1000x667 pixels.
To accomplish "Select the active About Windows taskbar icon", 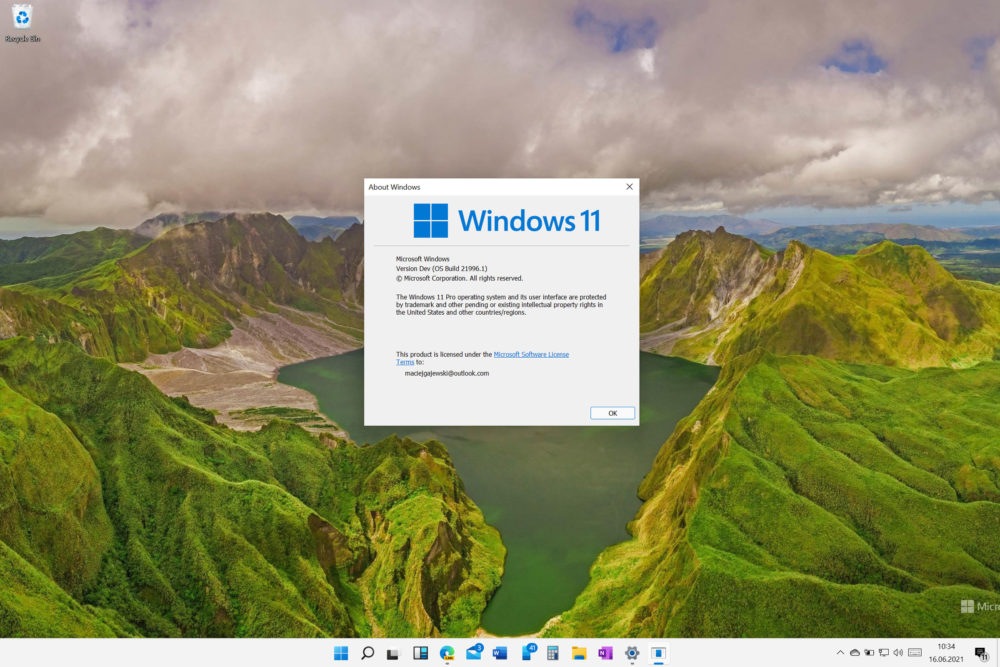I will coord(659,653).
